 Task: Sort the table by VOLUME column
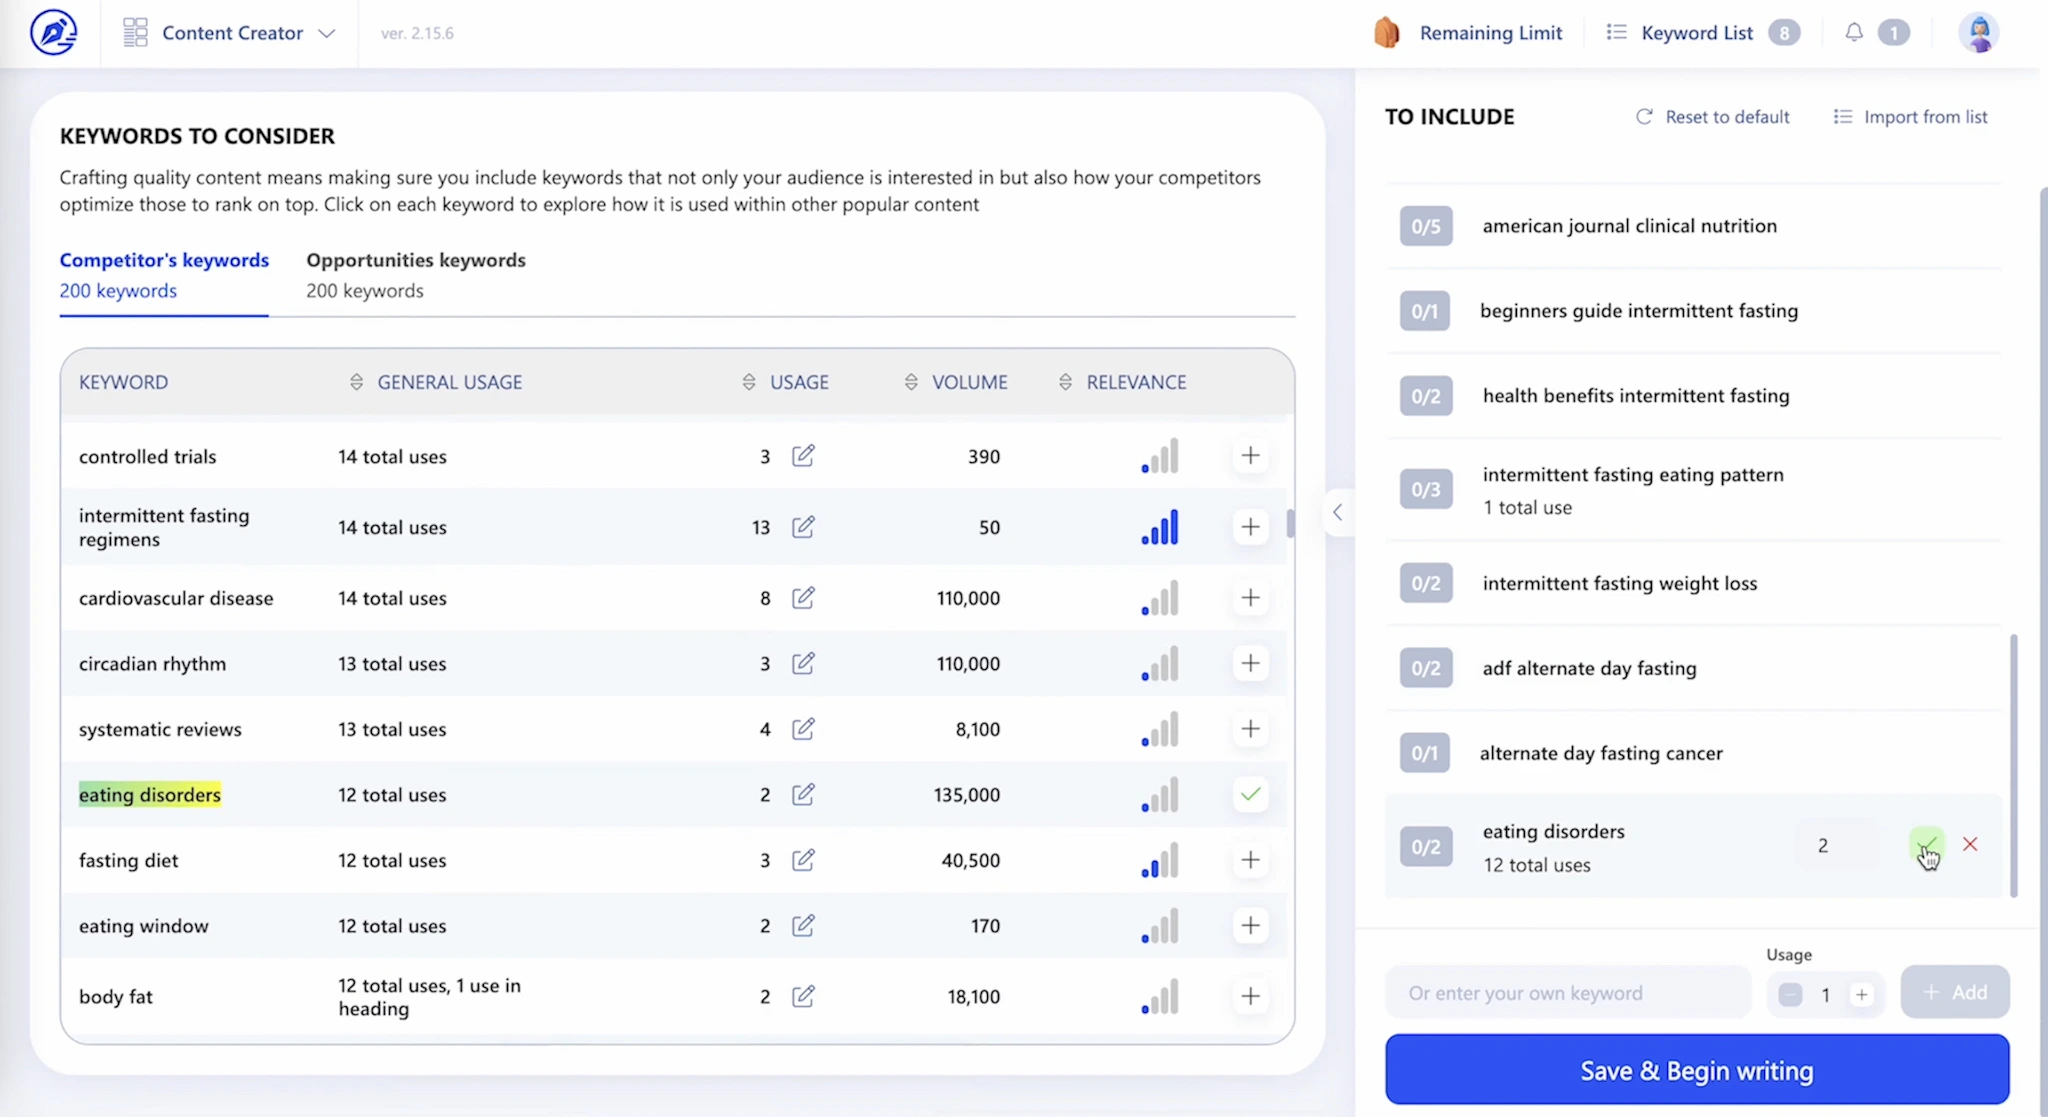[910, 381]
